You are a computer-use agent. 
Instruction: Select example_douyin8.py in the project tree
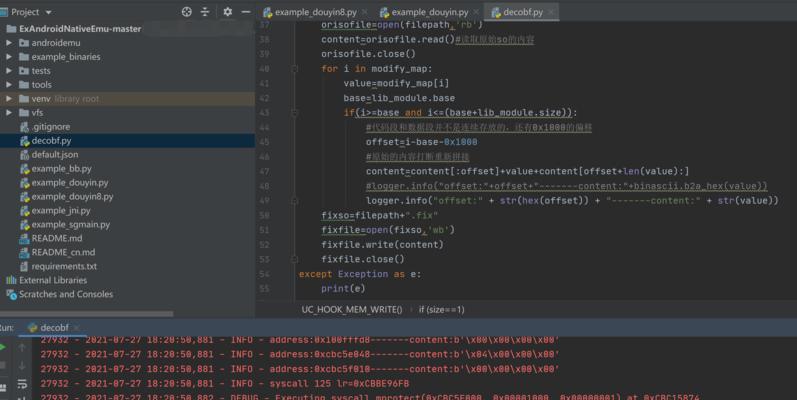(x=72, y=197)
